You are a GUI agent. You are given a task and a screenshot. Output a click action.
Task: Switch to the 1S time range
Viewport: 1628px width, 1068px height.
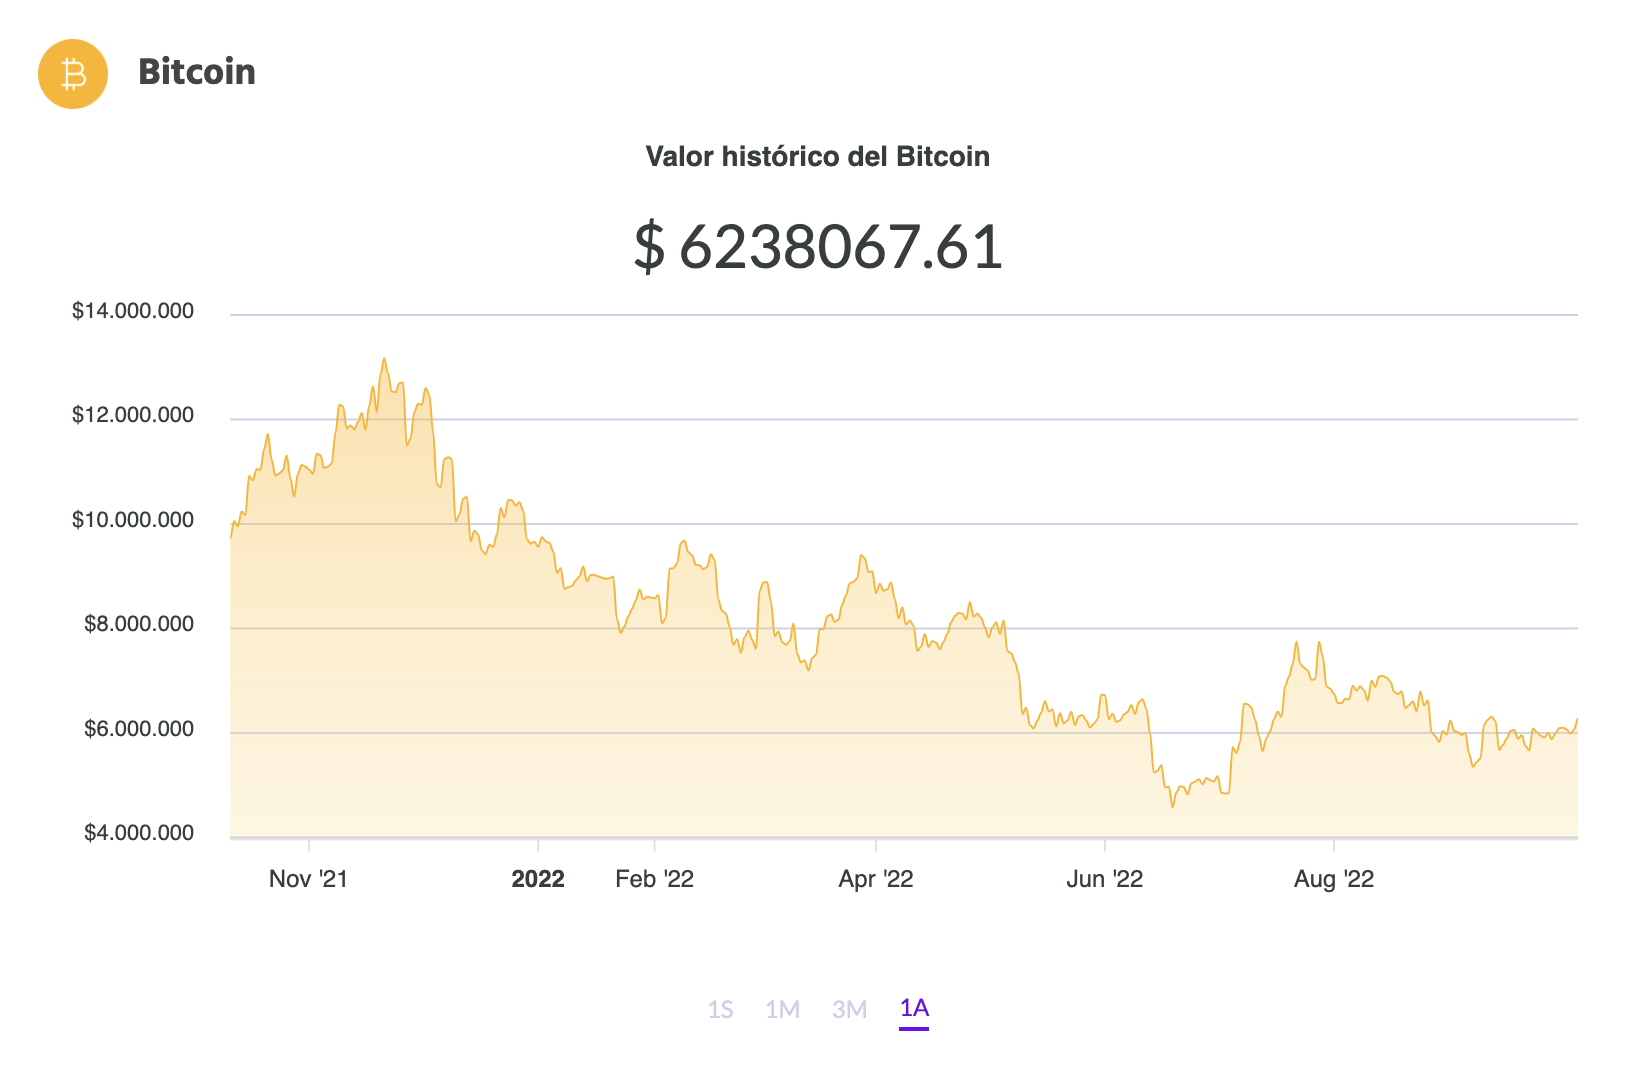720,1009
